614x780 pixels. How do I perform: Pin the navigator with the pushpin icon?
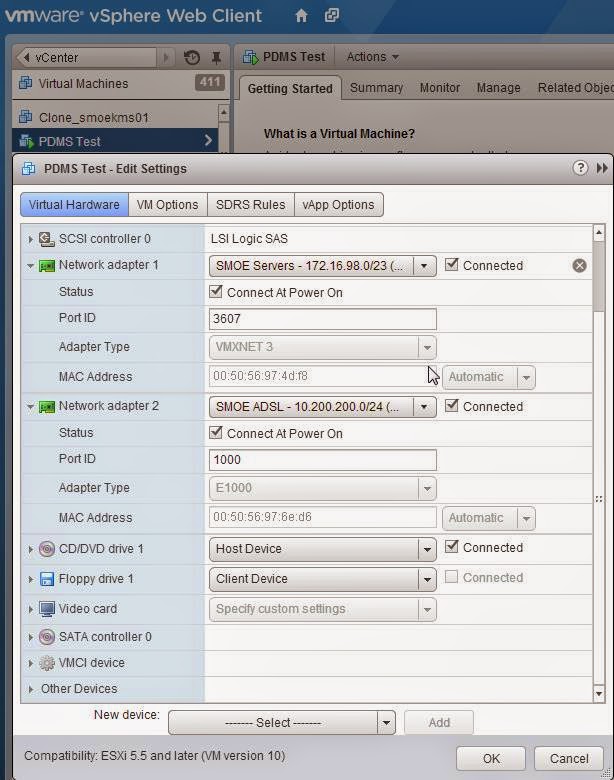(x=216, y=58)
